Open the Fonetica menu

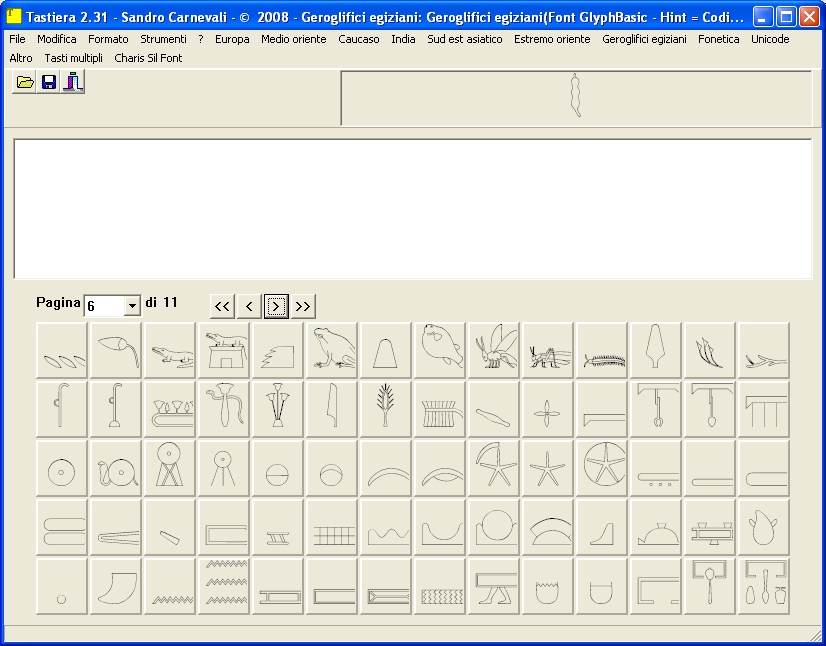pos(719,39)
